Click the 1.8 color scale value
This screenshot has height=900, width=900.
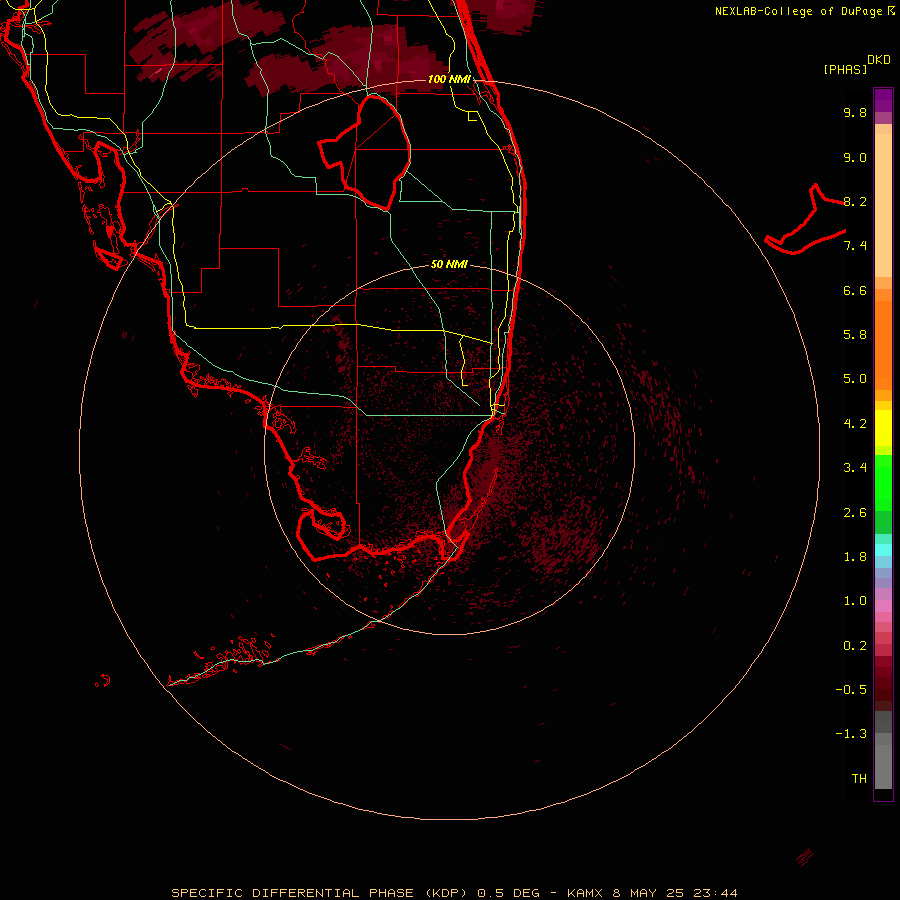pyautogui.click(x=855, y=557)
